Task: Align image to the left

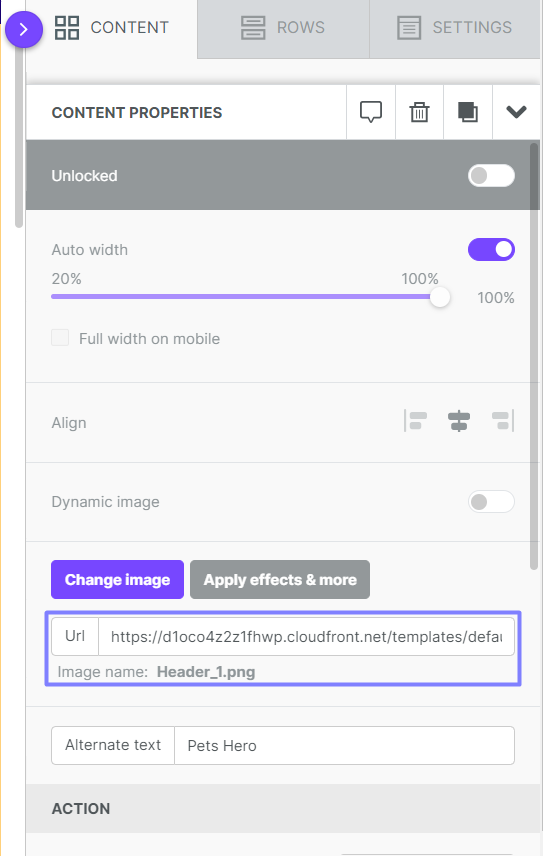Action: pos(416,421)
